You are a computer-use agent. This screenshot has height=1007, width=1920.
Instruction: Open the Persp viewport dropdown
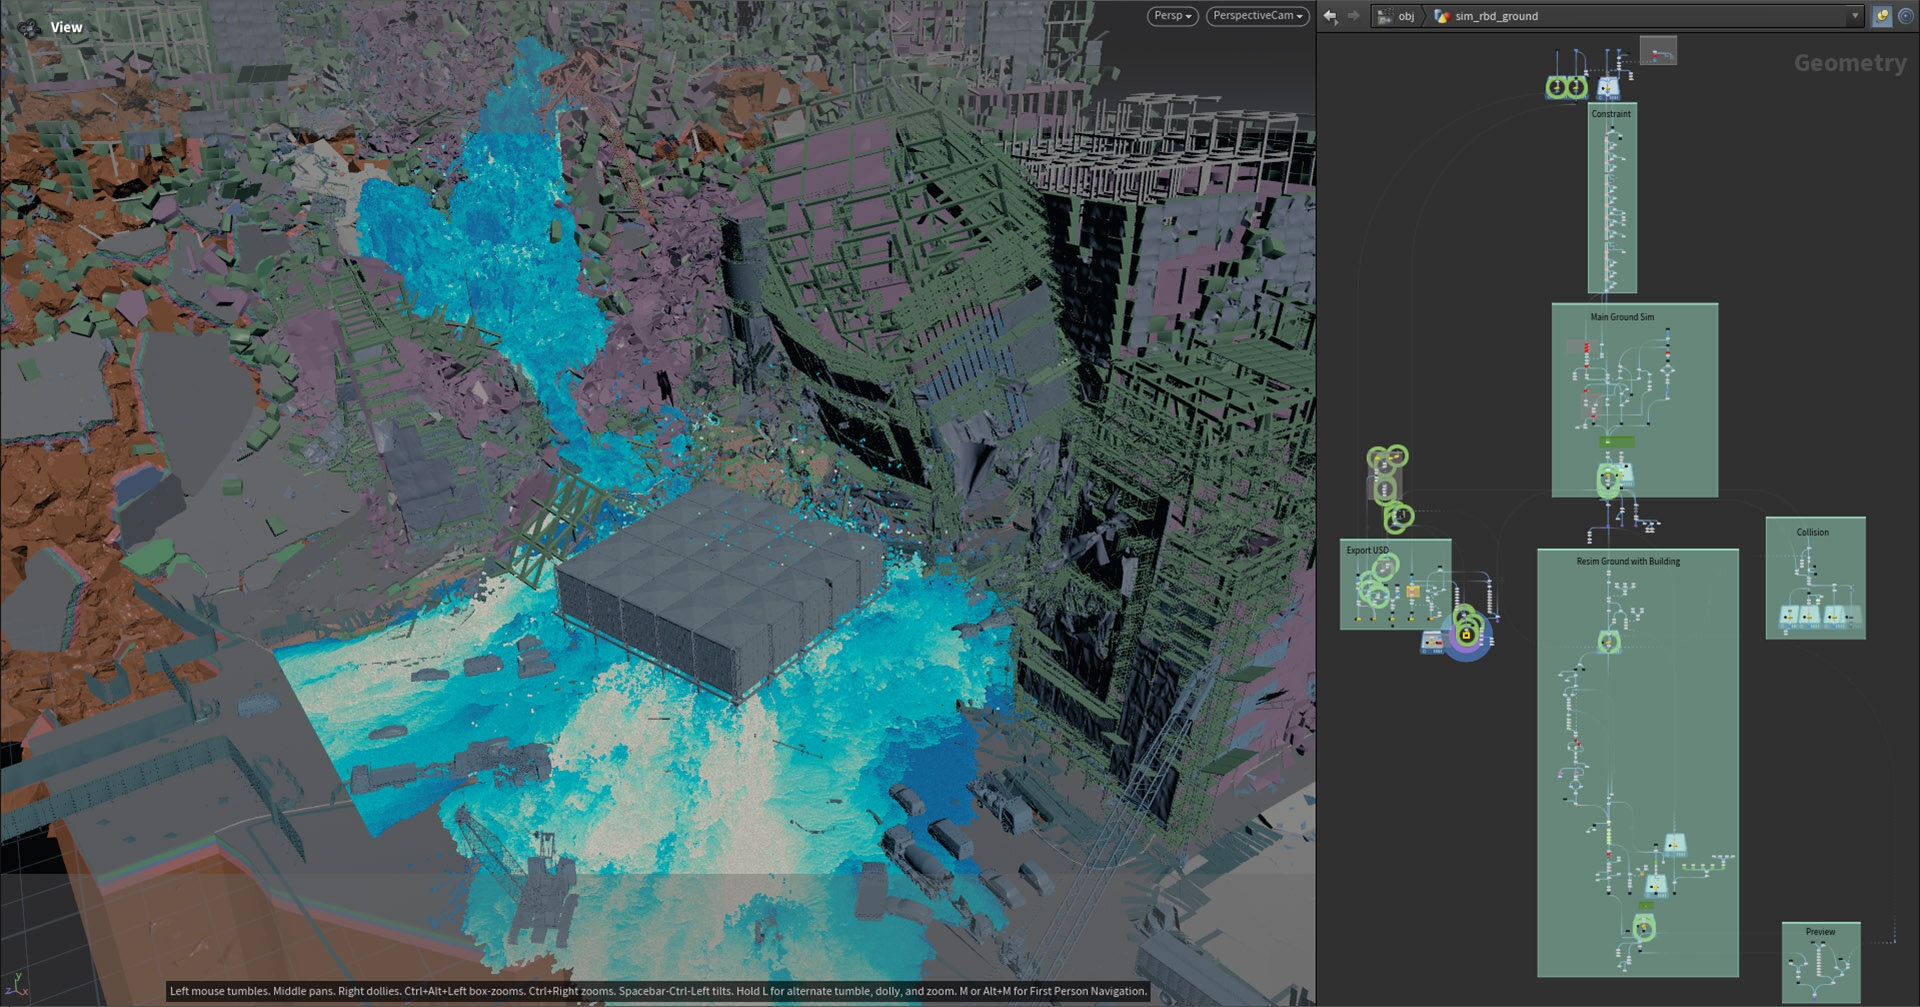(x=1173, y=16)
